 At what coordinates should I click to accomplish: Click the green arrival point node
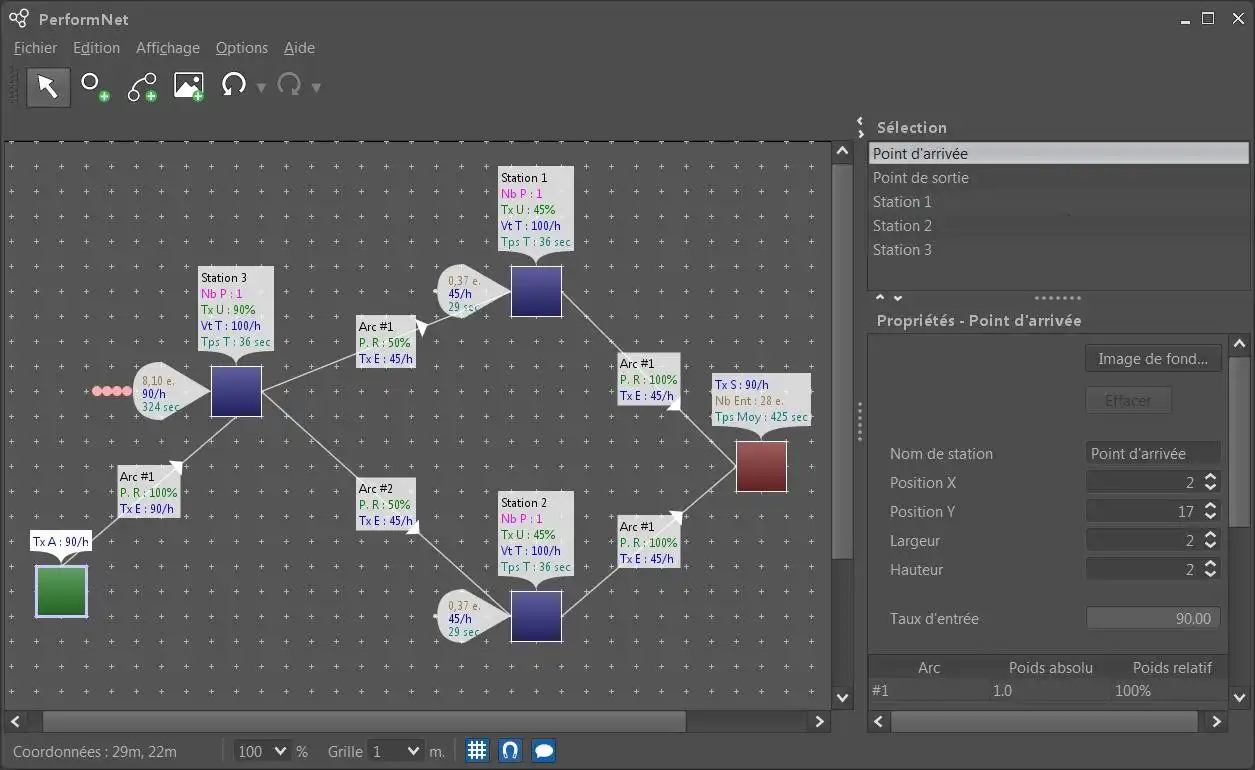(x=61, y=591)
